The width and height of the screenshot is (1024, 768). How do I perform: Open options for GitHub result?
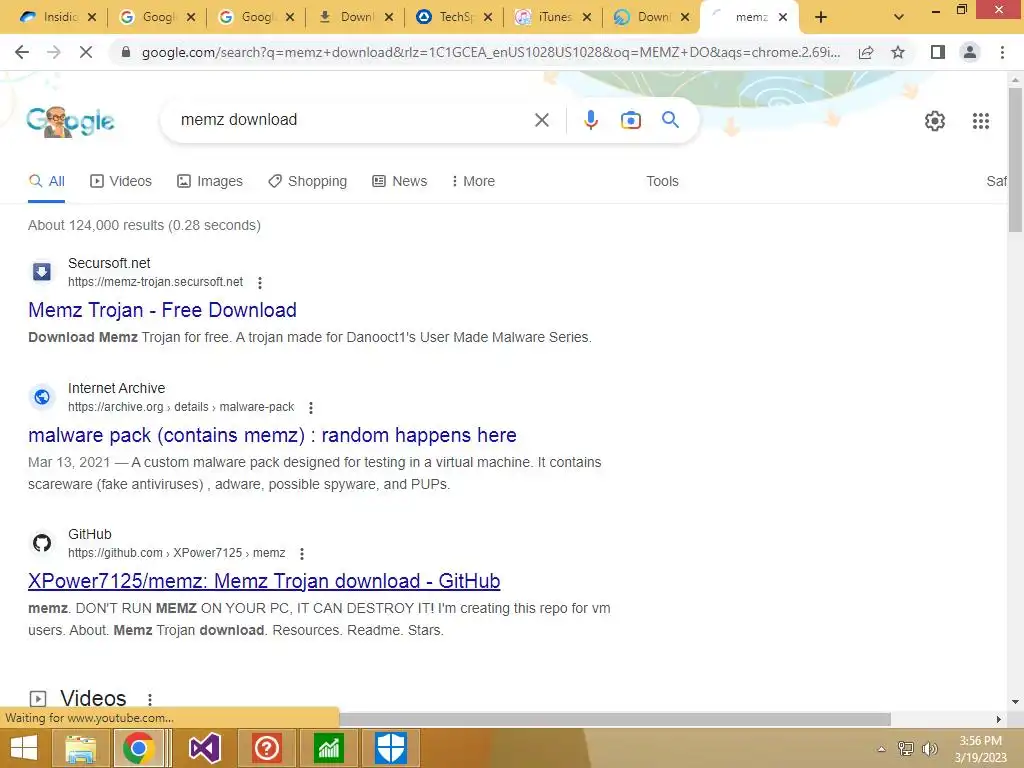(302, 554)
